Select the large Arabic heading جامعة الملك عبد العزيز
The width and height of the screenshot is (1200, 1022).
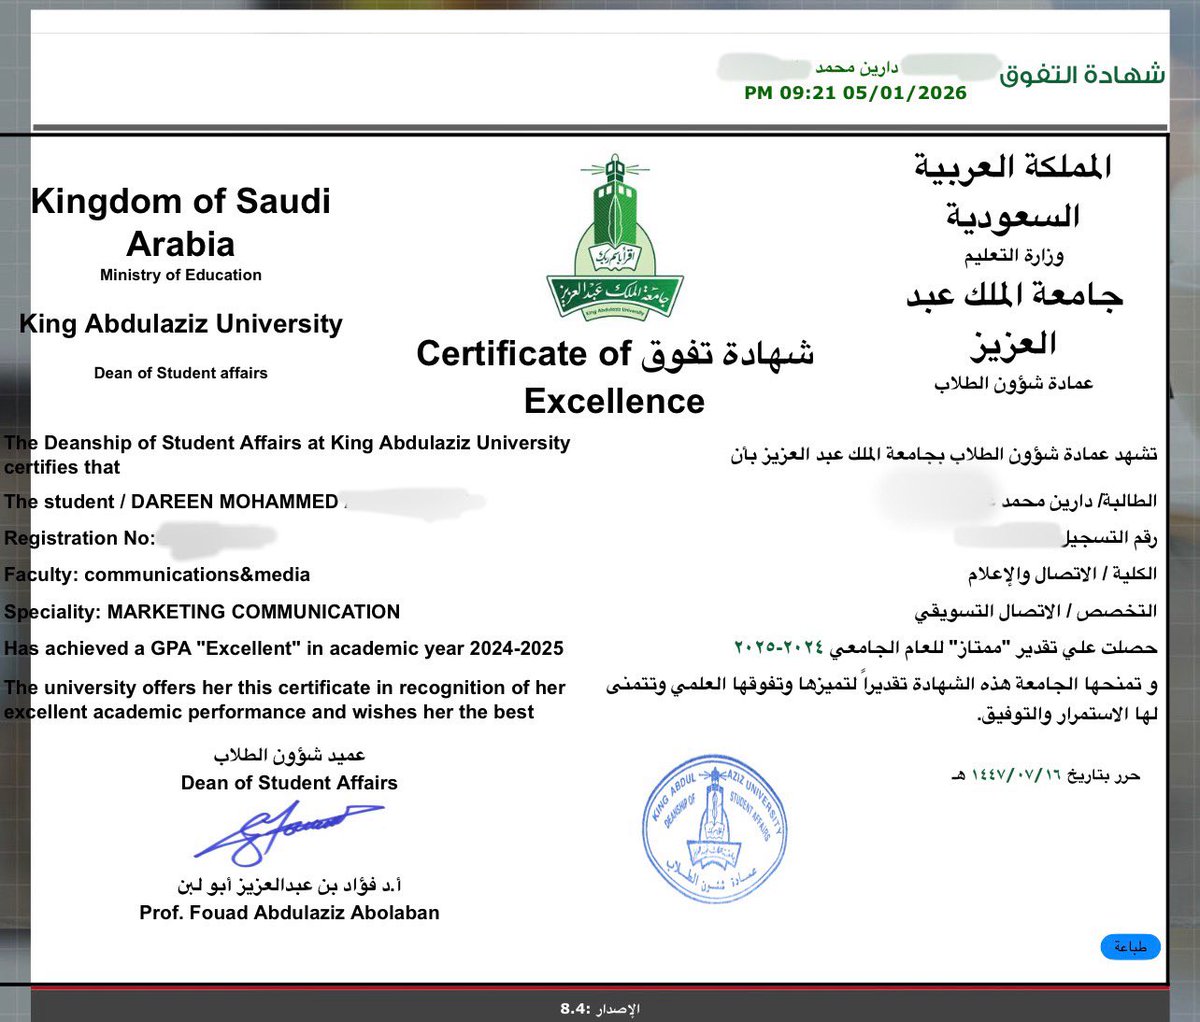click(1013, 319)
